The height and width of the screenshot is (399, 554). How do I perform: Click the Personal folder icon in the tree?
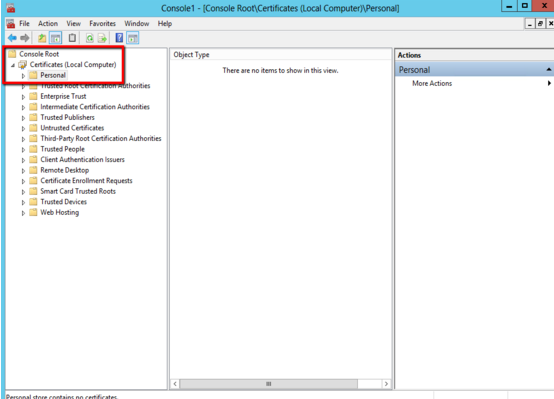coord(33,75)
